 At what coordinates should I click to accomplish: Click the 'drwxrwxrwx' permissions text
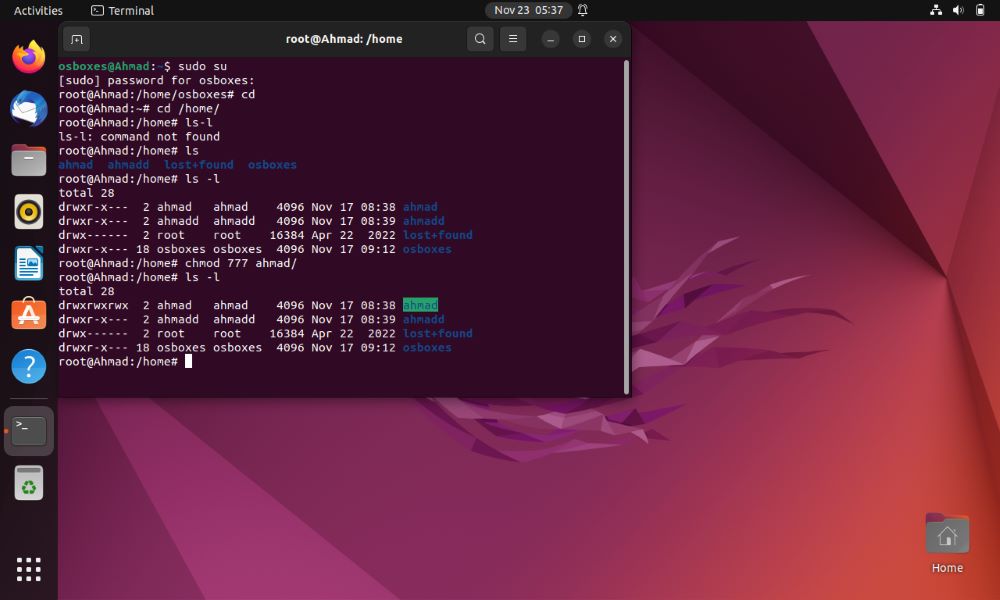(x=93, y=305)
